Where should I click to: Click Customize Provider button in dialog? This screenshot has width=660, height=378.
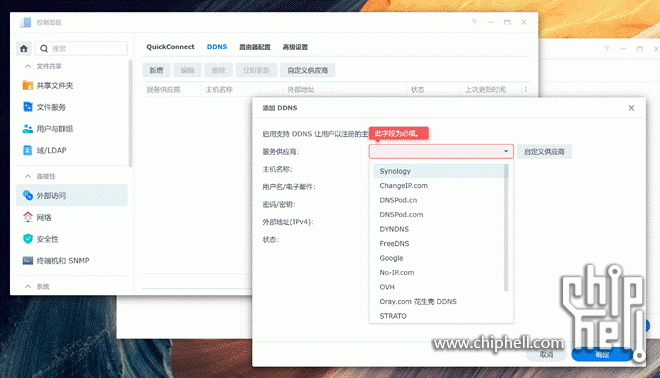(x=544, y=152)
